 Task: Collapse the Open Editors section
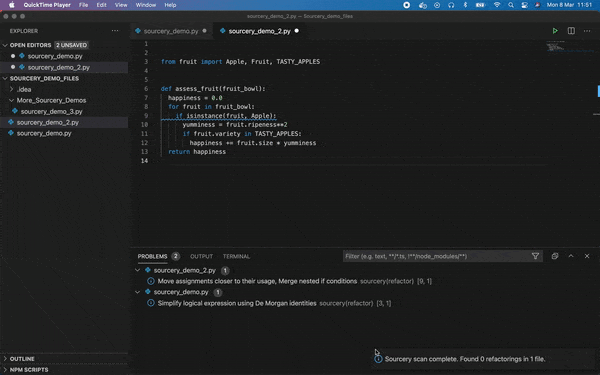(x=5, y=45)
